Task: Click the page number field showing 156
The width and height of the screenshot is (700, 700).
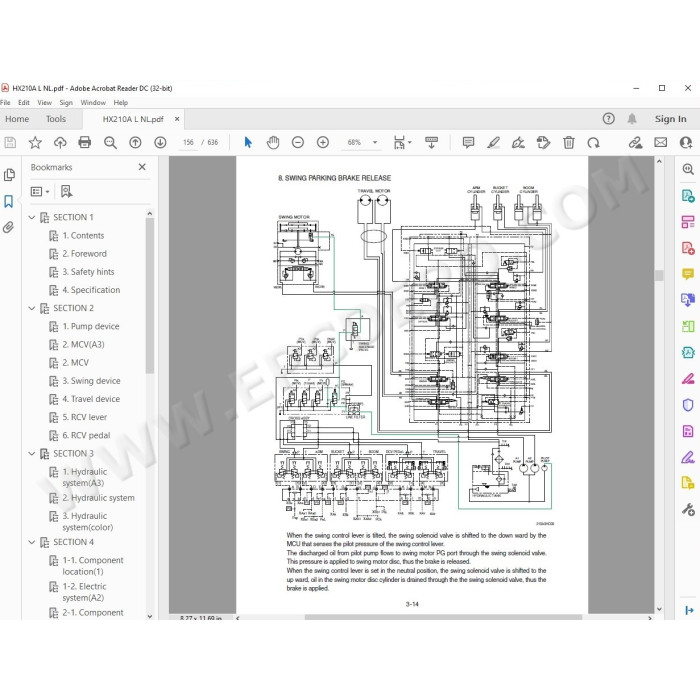Action: (188, 142)
